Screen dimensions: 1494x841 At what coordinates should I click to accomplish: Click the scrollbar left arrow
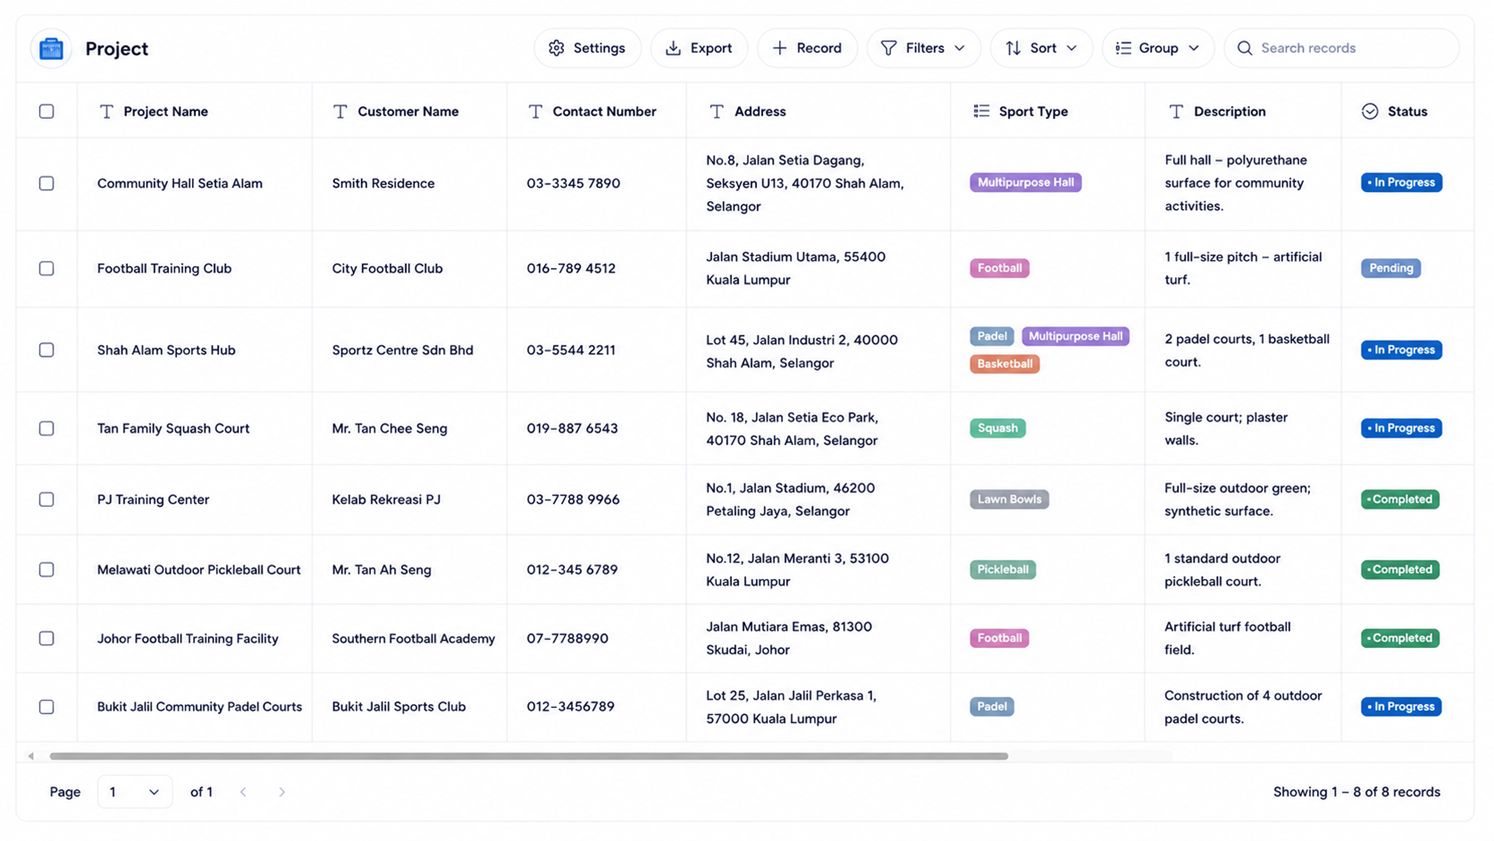(31, 756)
